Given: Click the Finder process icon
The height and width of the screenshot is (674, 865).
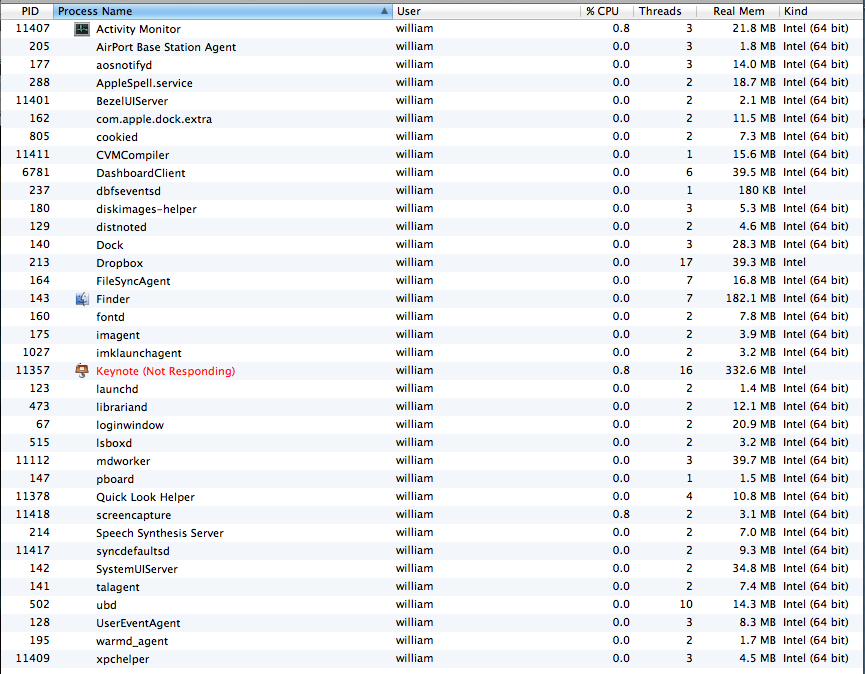Looking at the screenshot, I should (x=82, y=299).
